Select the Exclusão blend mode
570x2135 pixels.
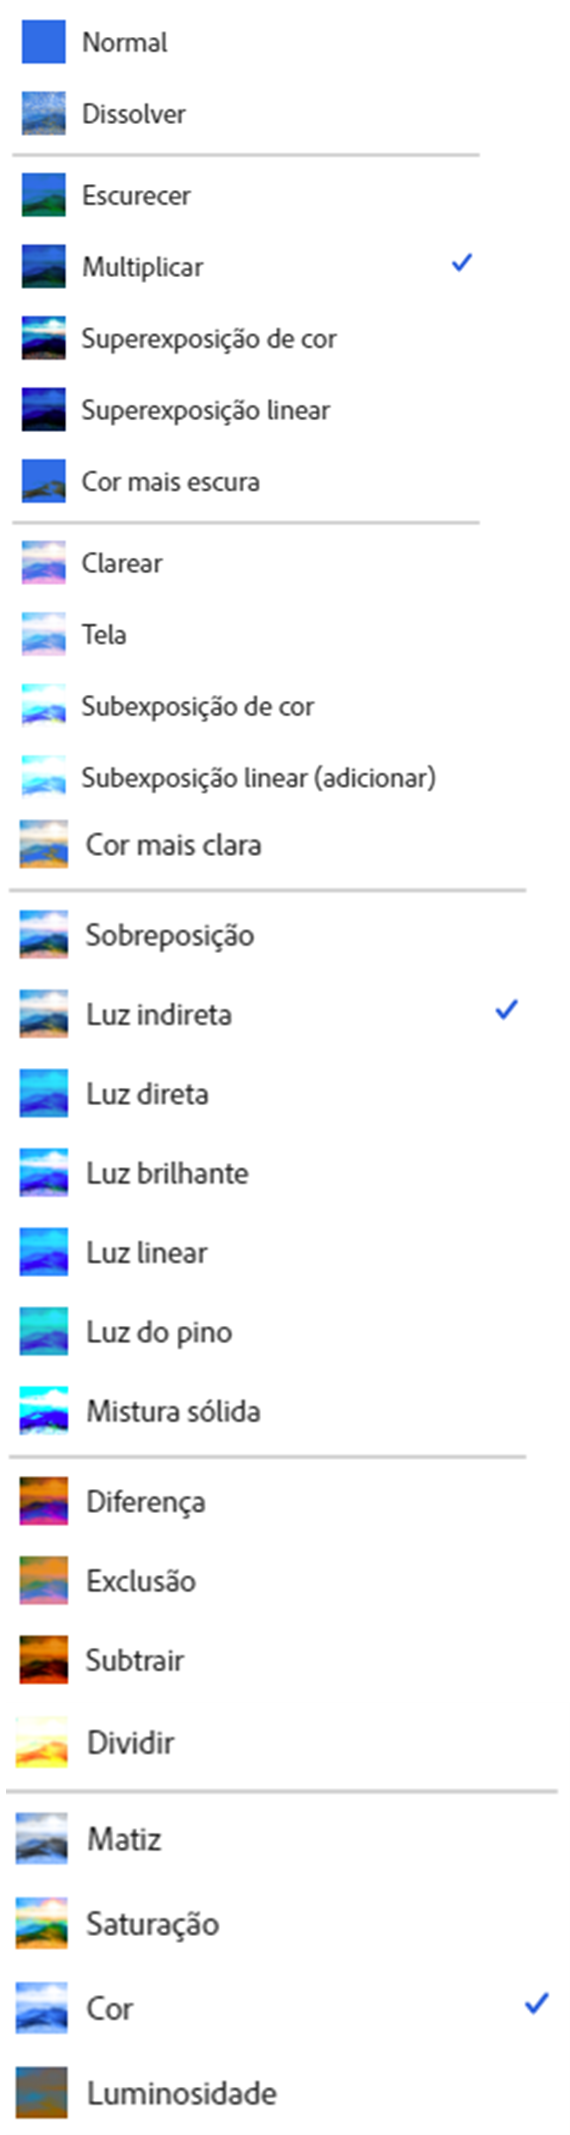click(x=141, y=1581)
